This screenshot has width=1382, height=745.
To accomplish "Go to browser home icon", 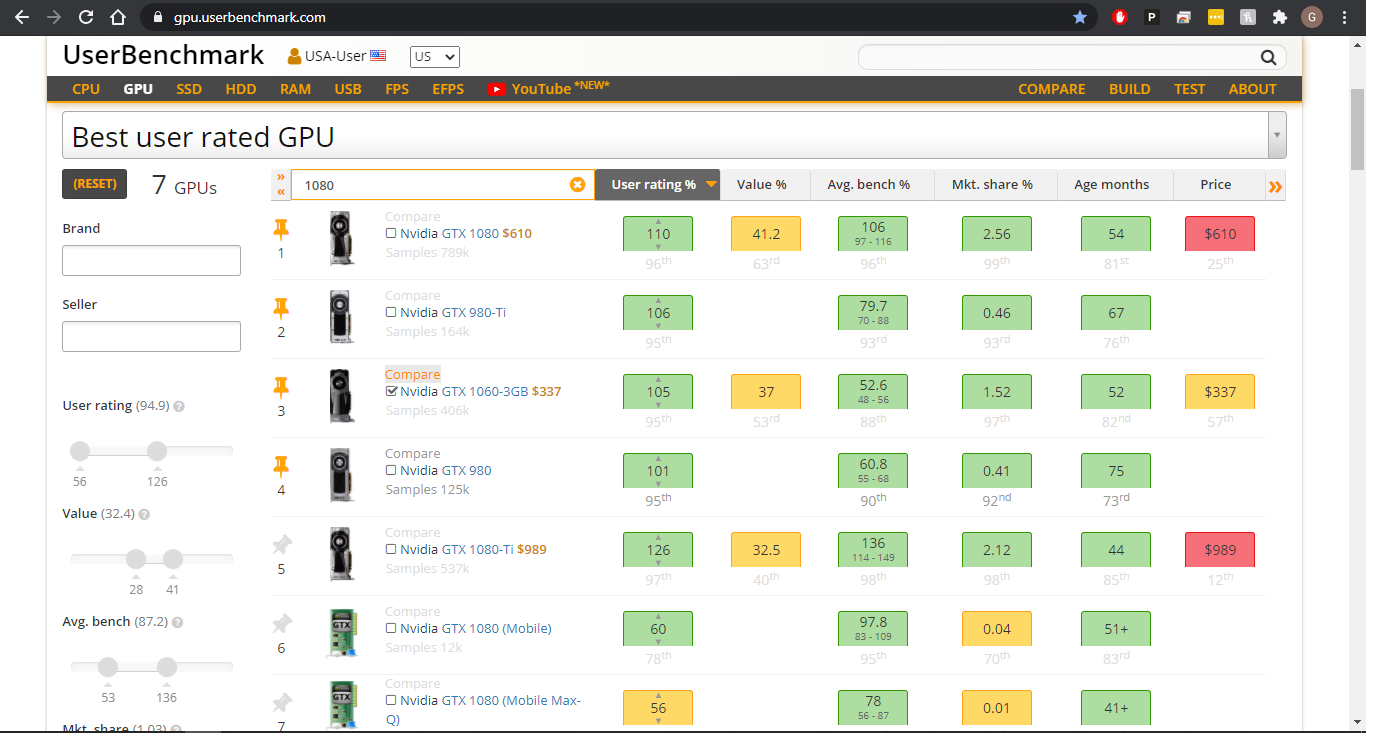I will coord(118,17).
